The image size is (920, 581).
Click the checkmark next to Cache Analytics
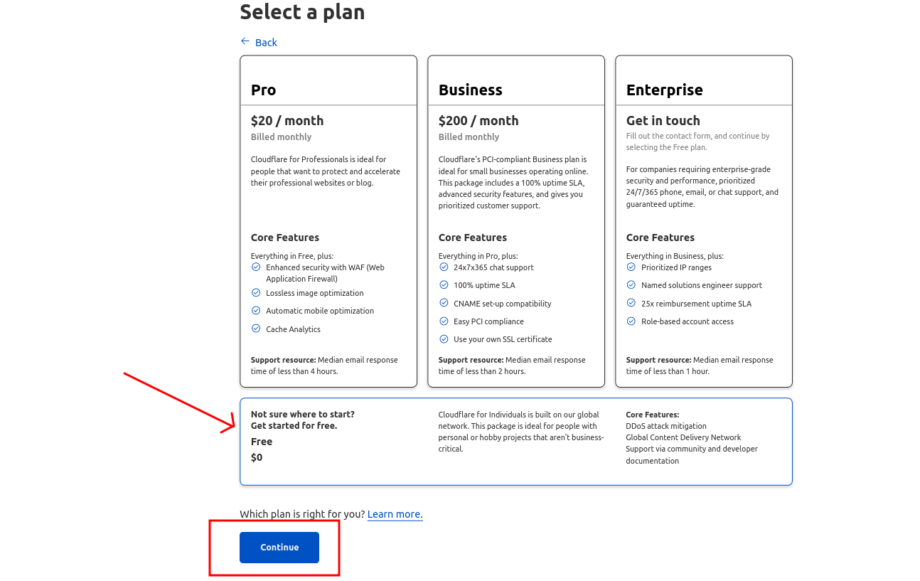click(x=256, y=329)
